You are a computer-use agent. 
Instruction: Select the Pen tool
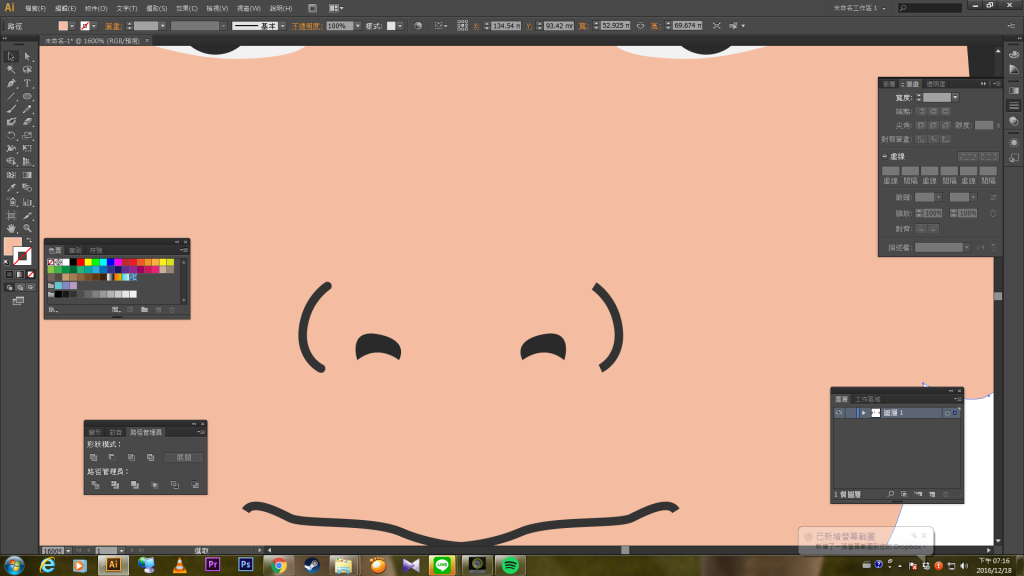(x=11, y=84)
